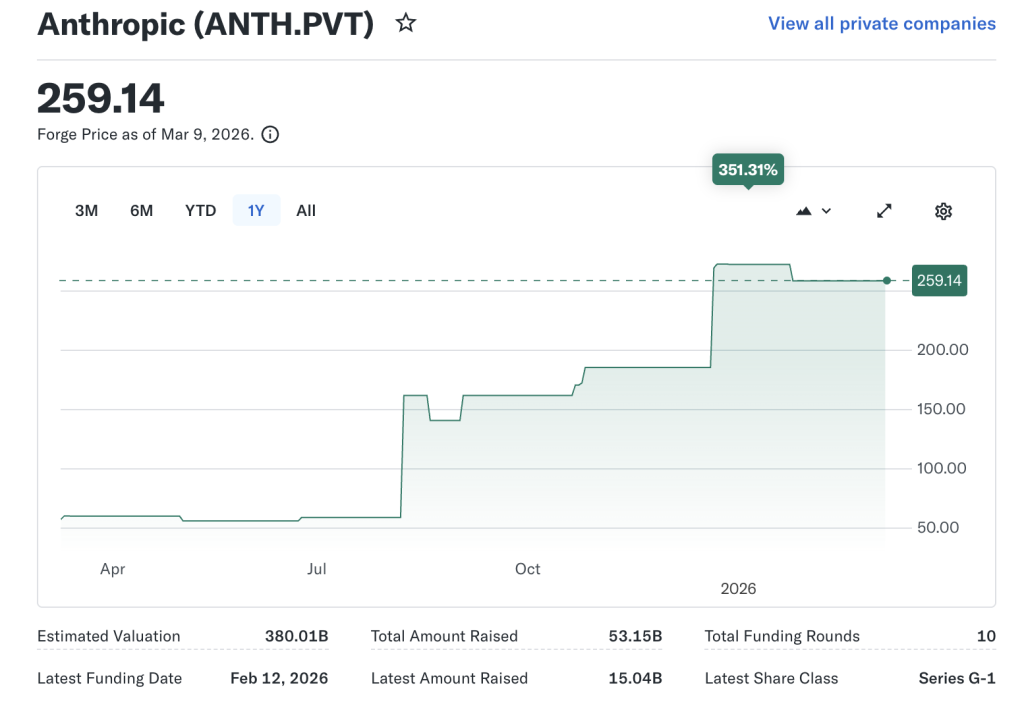Click the 351.31% gain badge
Image resolution: width=1024 pixels, height=702 pixels.
coord(747,170)
